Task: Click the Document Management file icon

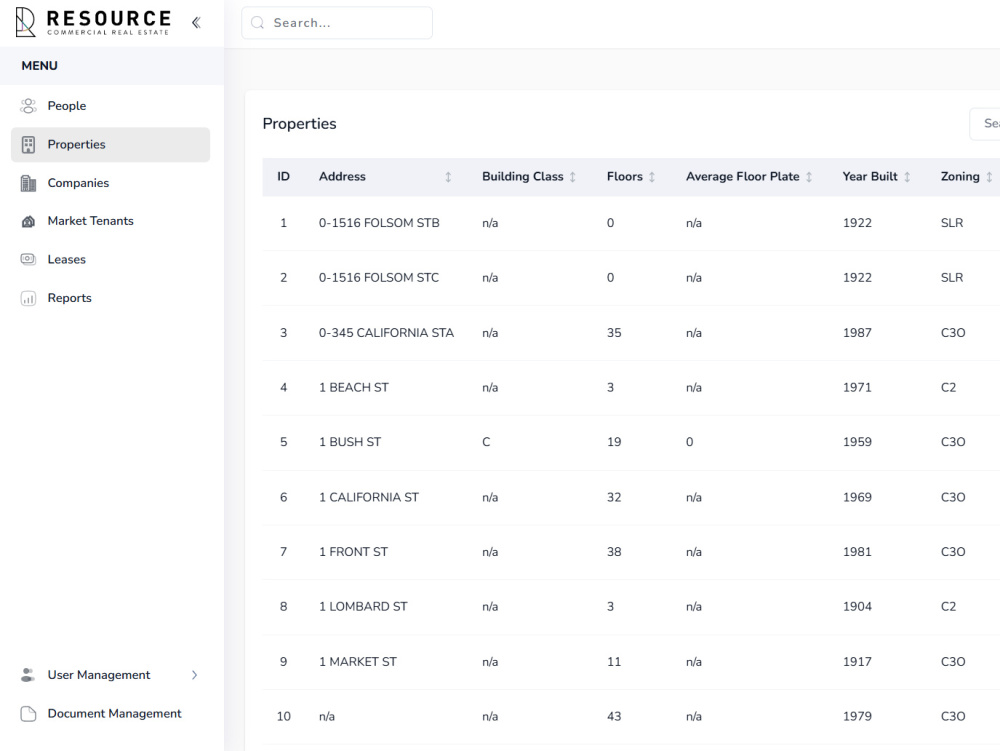Action: click(28, 713)
